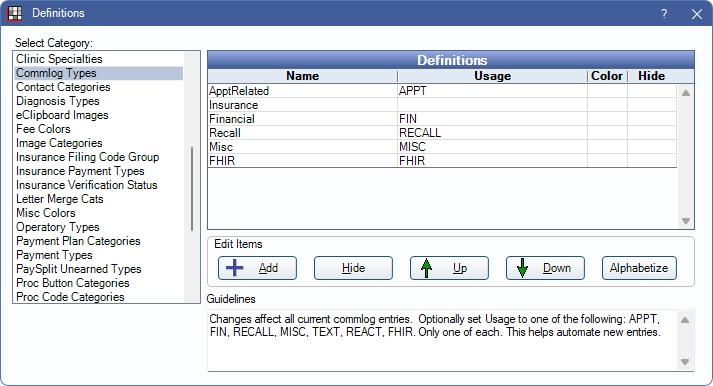
Task: Click the APPT usage cell
Action: (492, 91)
